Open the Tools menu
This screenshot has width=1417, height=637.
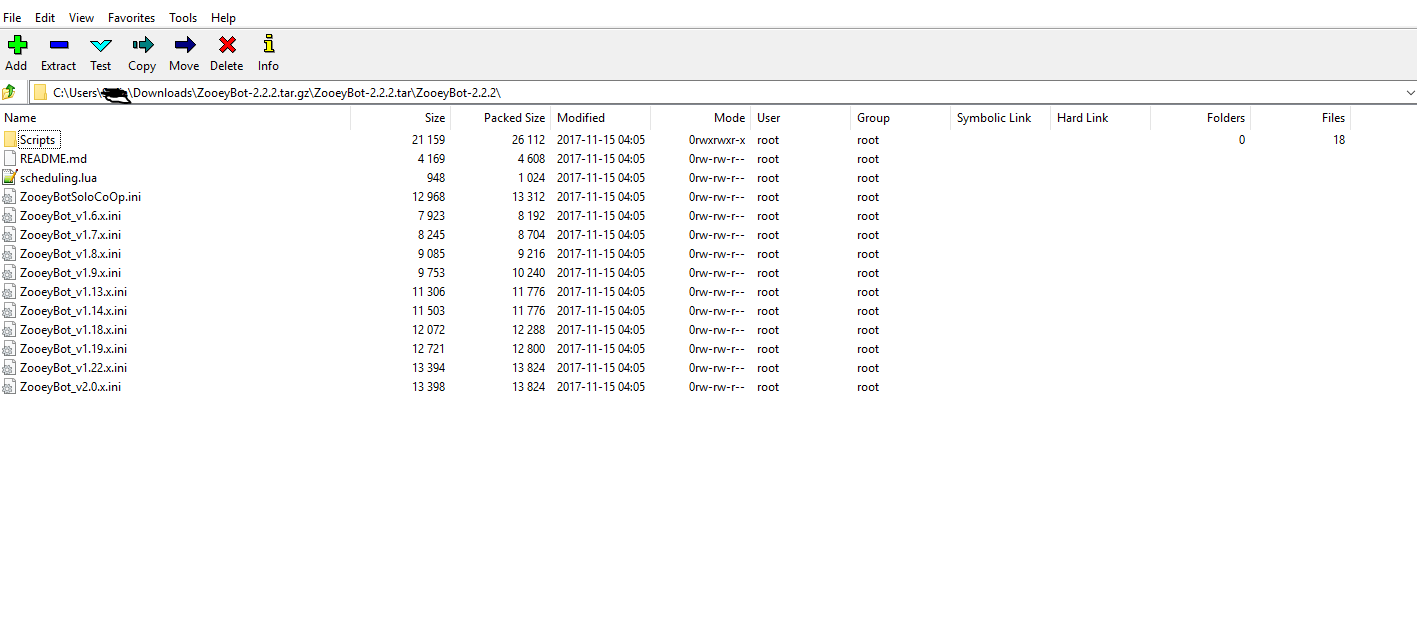pos(183,18)
